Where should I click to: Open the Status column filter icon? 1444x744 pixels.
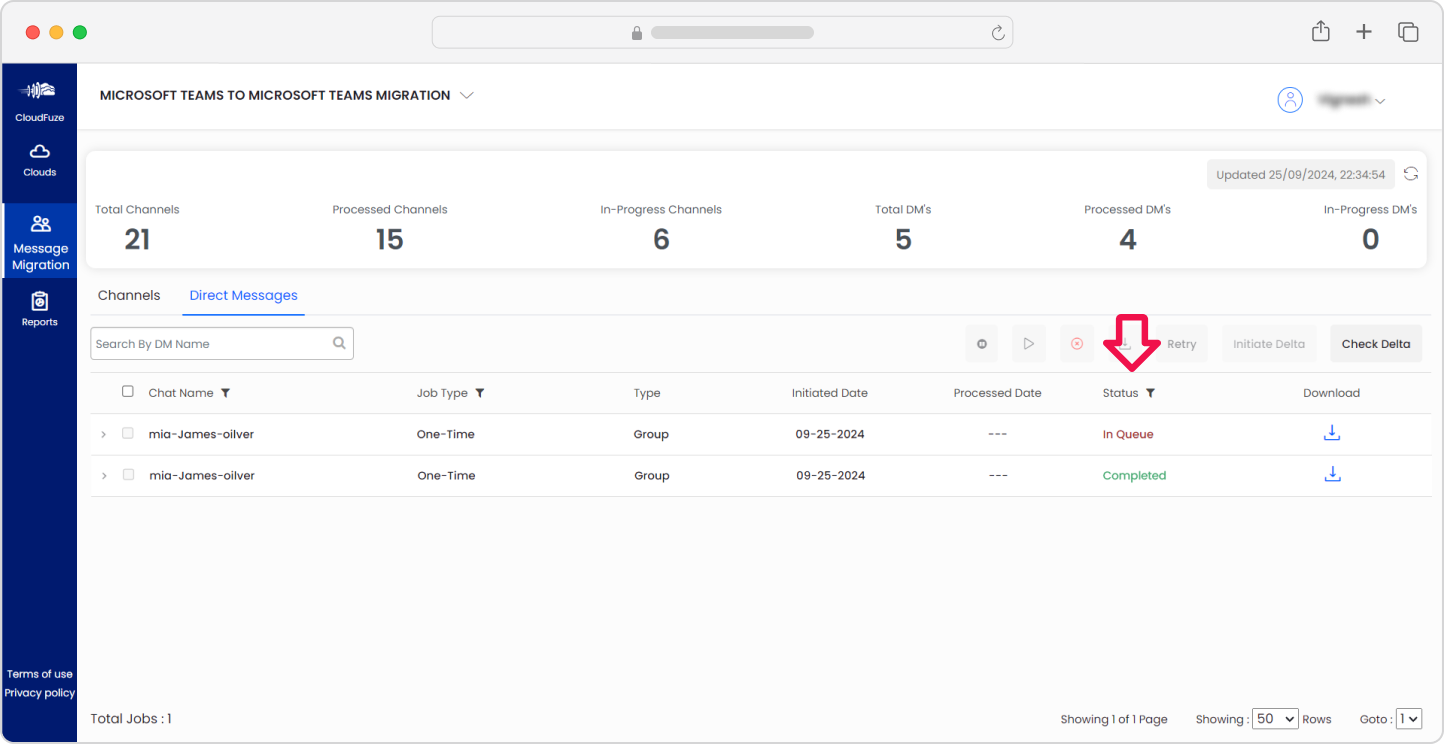(1150, 393)
